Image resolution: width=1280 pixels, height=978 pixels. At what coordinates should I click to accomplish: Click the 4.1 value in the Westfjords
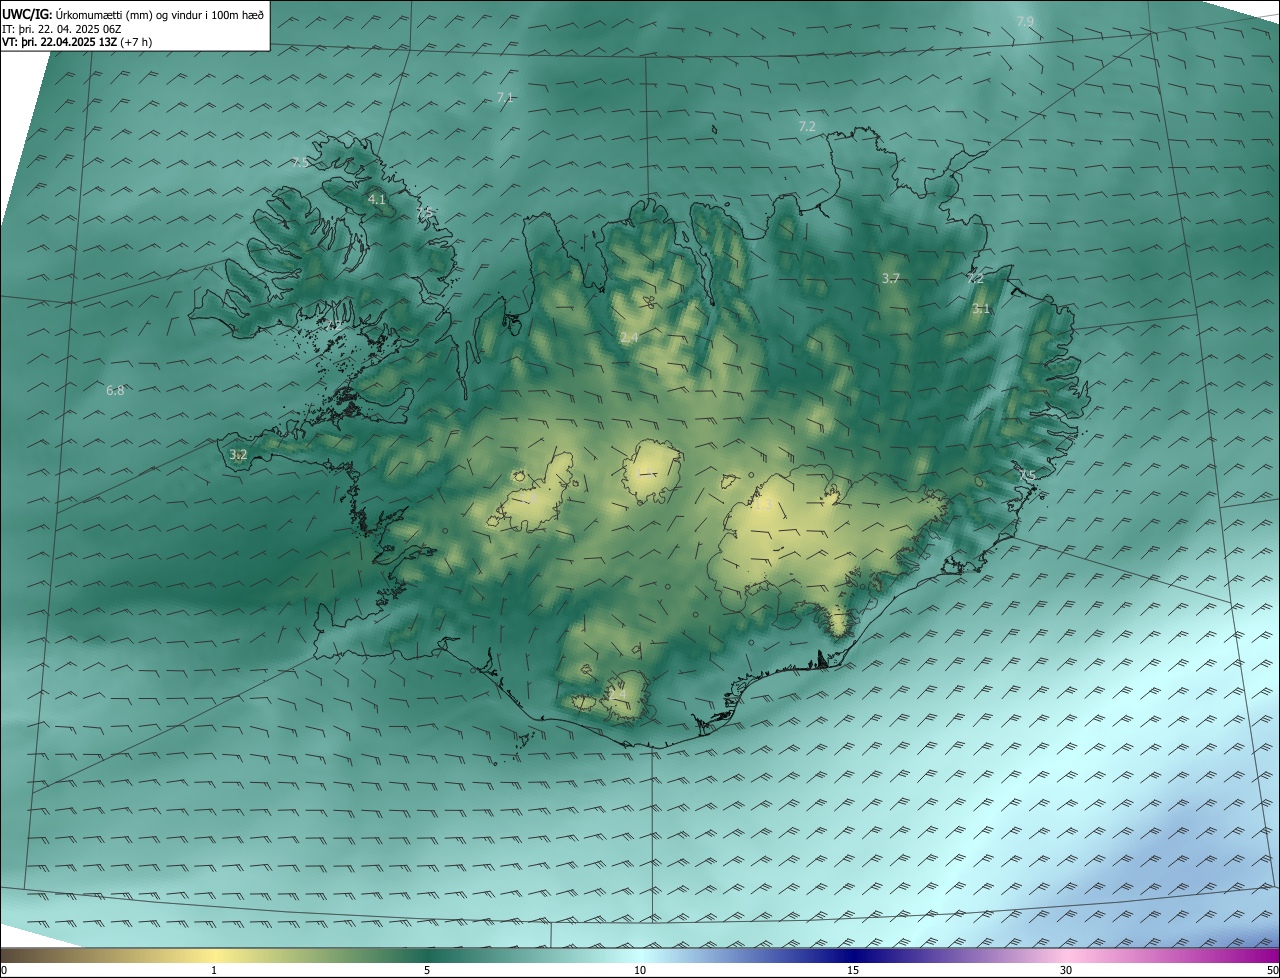pos(377,200)
